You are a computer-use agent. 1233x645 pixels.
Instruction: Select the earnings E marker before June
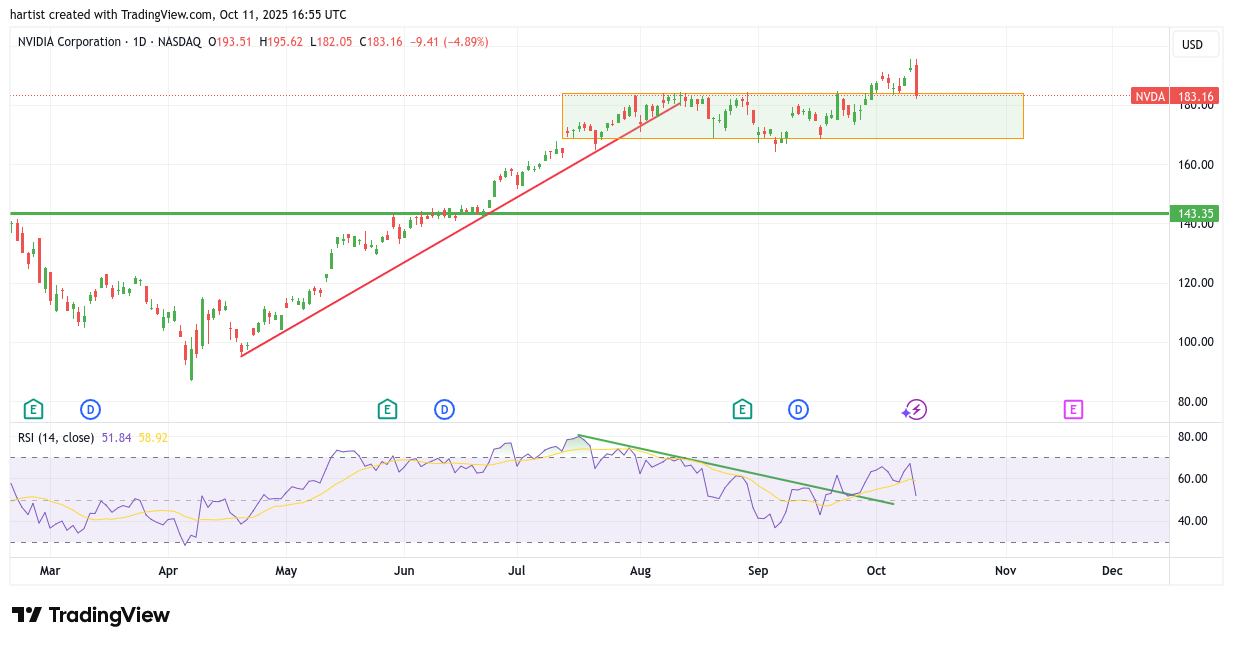387,409
